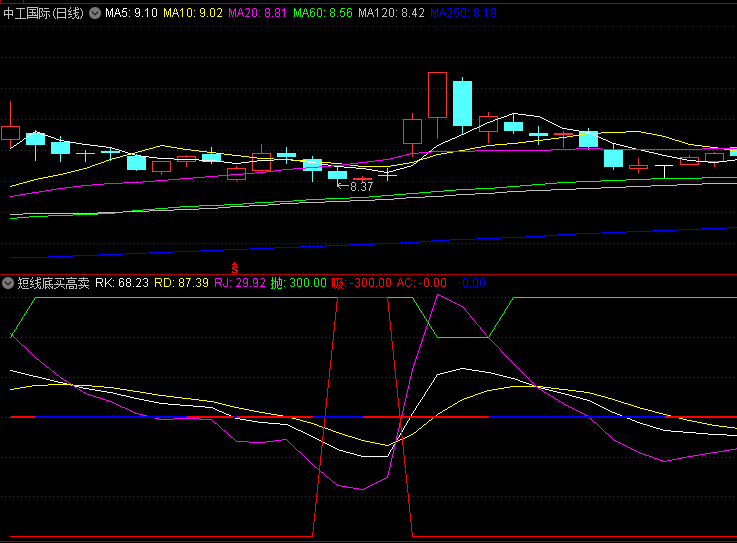Screen dimensions: 737x543
Task: Select the large cyan candlestick after the peak
Action: point(462,103)
